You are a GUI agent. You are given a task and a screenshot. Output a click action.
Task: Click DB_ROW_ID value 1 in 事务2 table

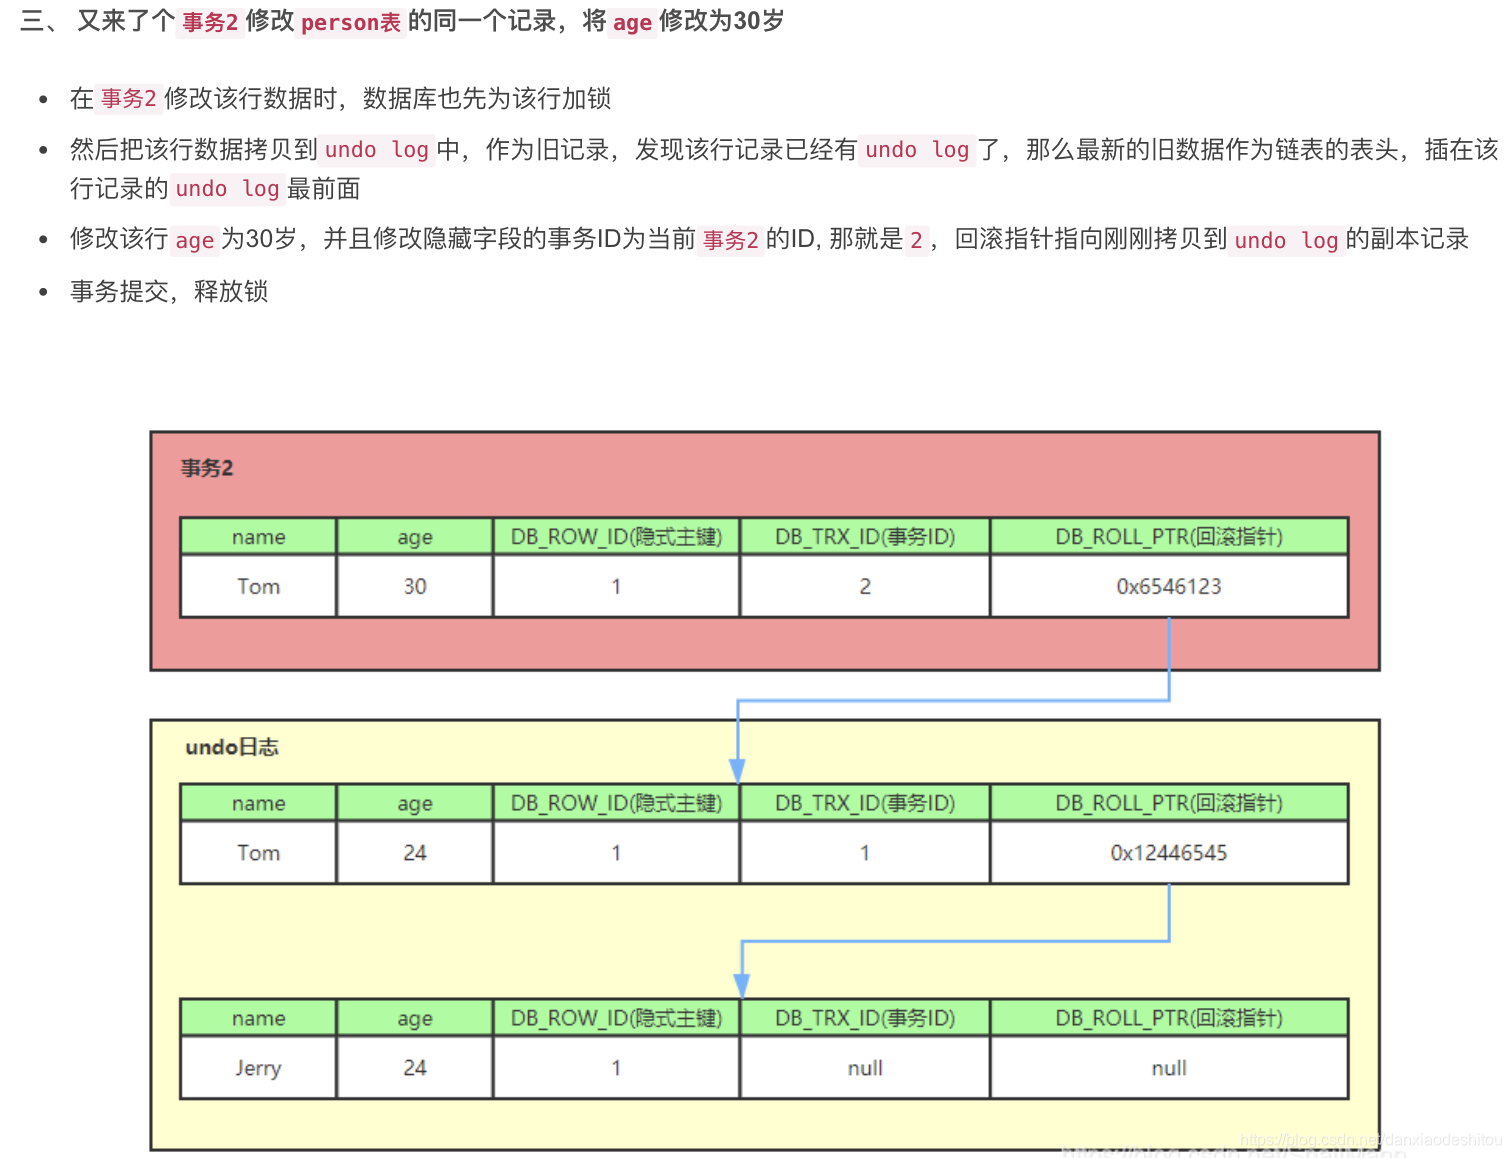pyautogui.click(x=616, y=587)
